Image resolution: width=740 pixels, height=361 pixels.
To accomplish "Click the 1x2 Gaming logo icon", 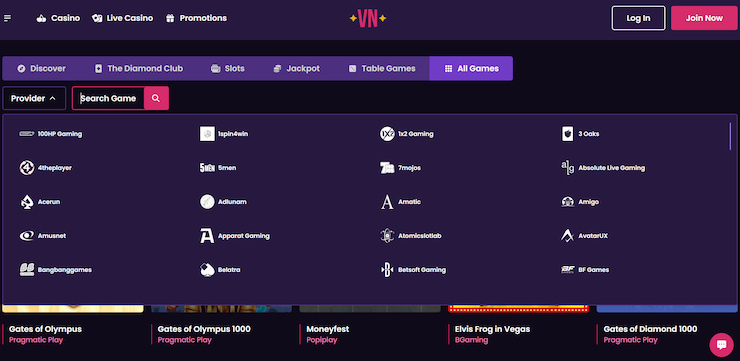I will [x=387, y=134].
